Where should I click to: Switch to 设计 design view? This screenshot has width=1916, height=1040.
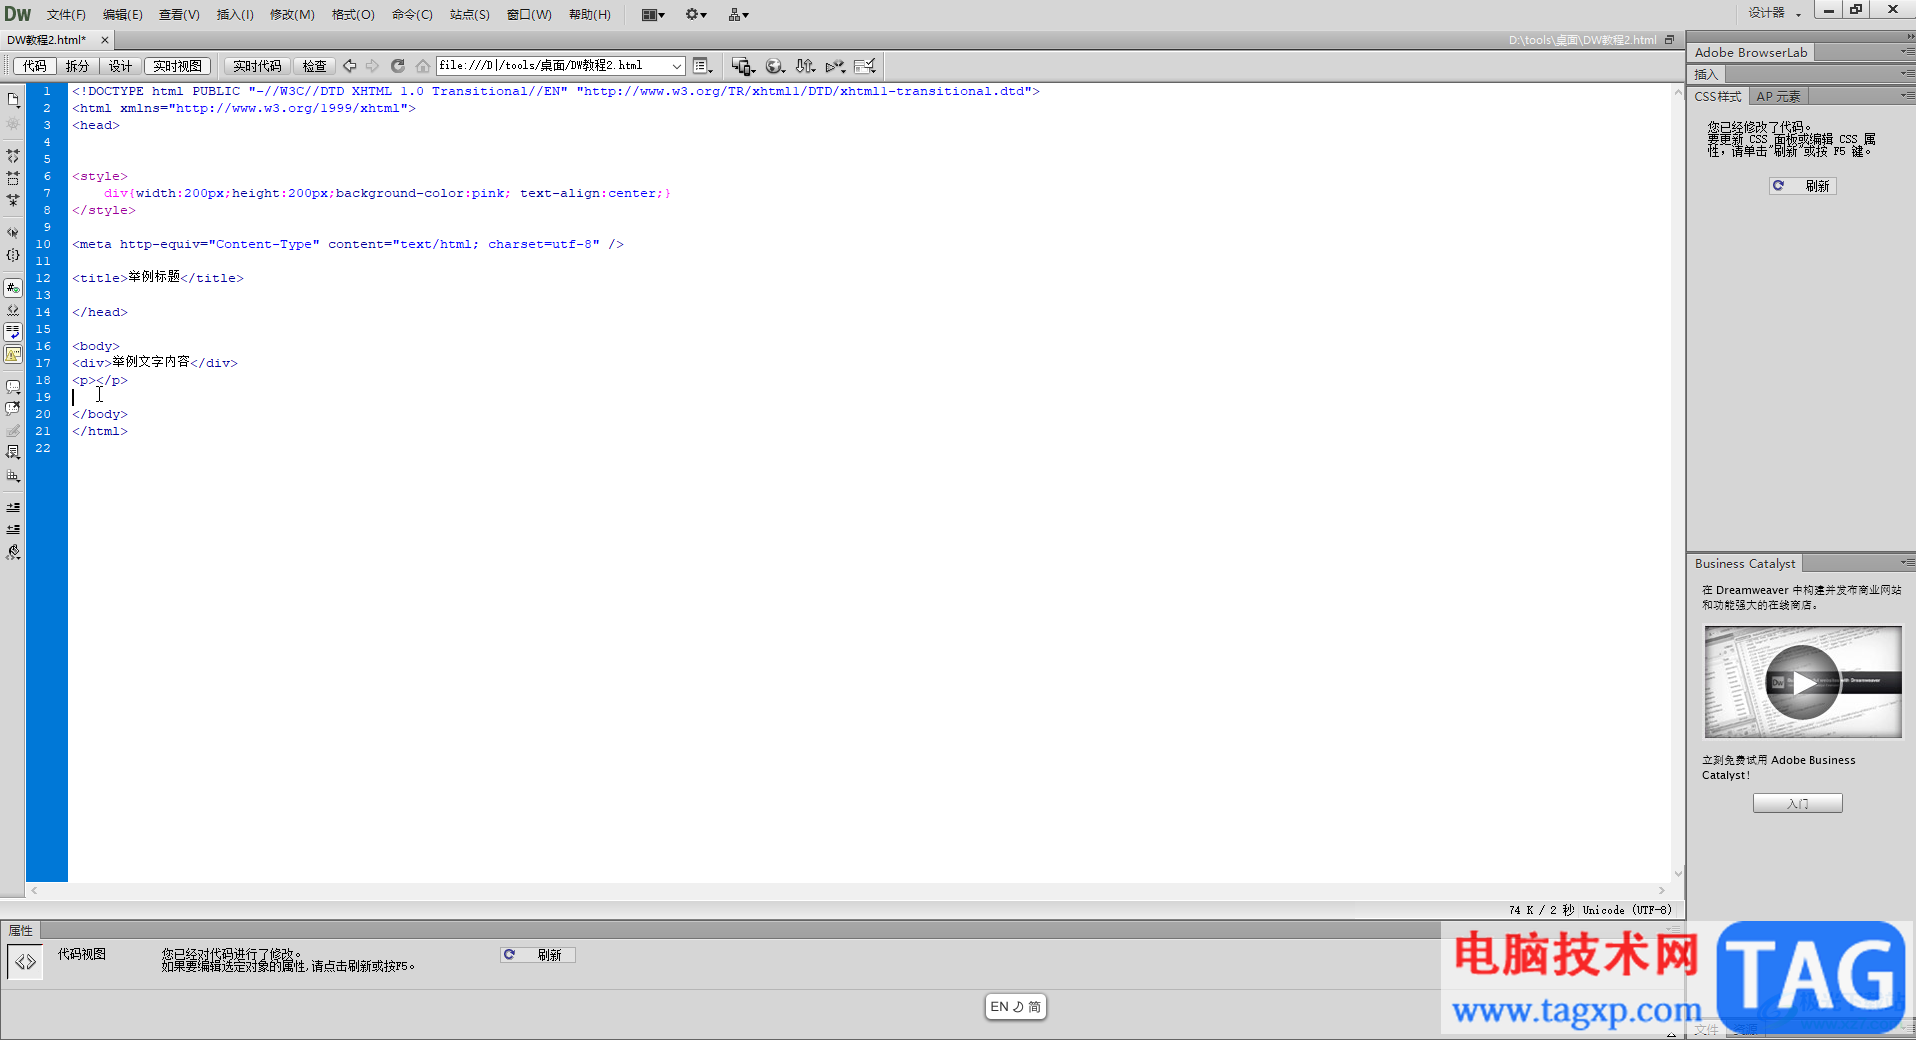click(x=120, y=66)
